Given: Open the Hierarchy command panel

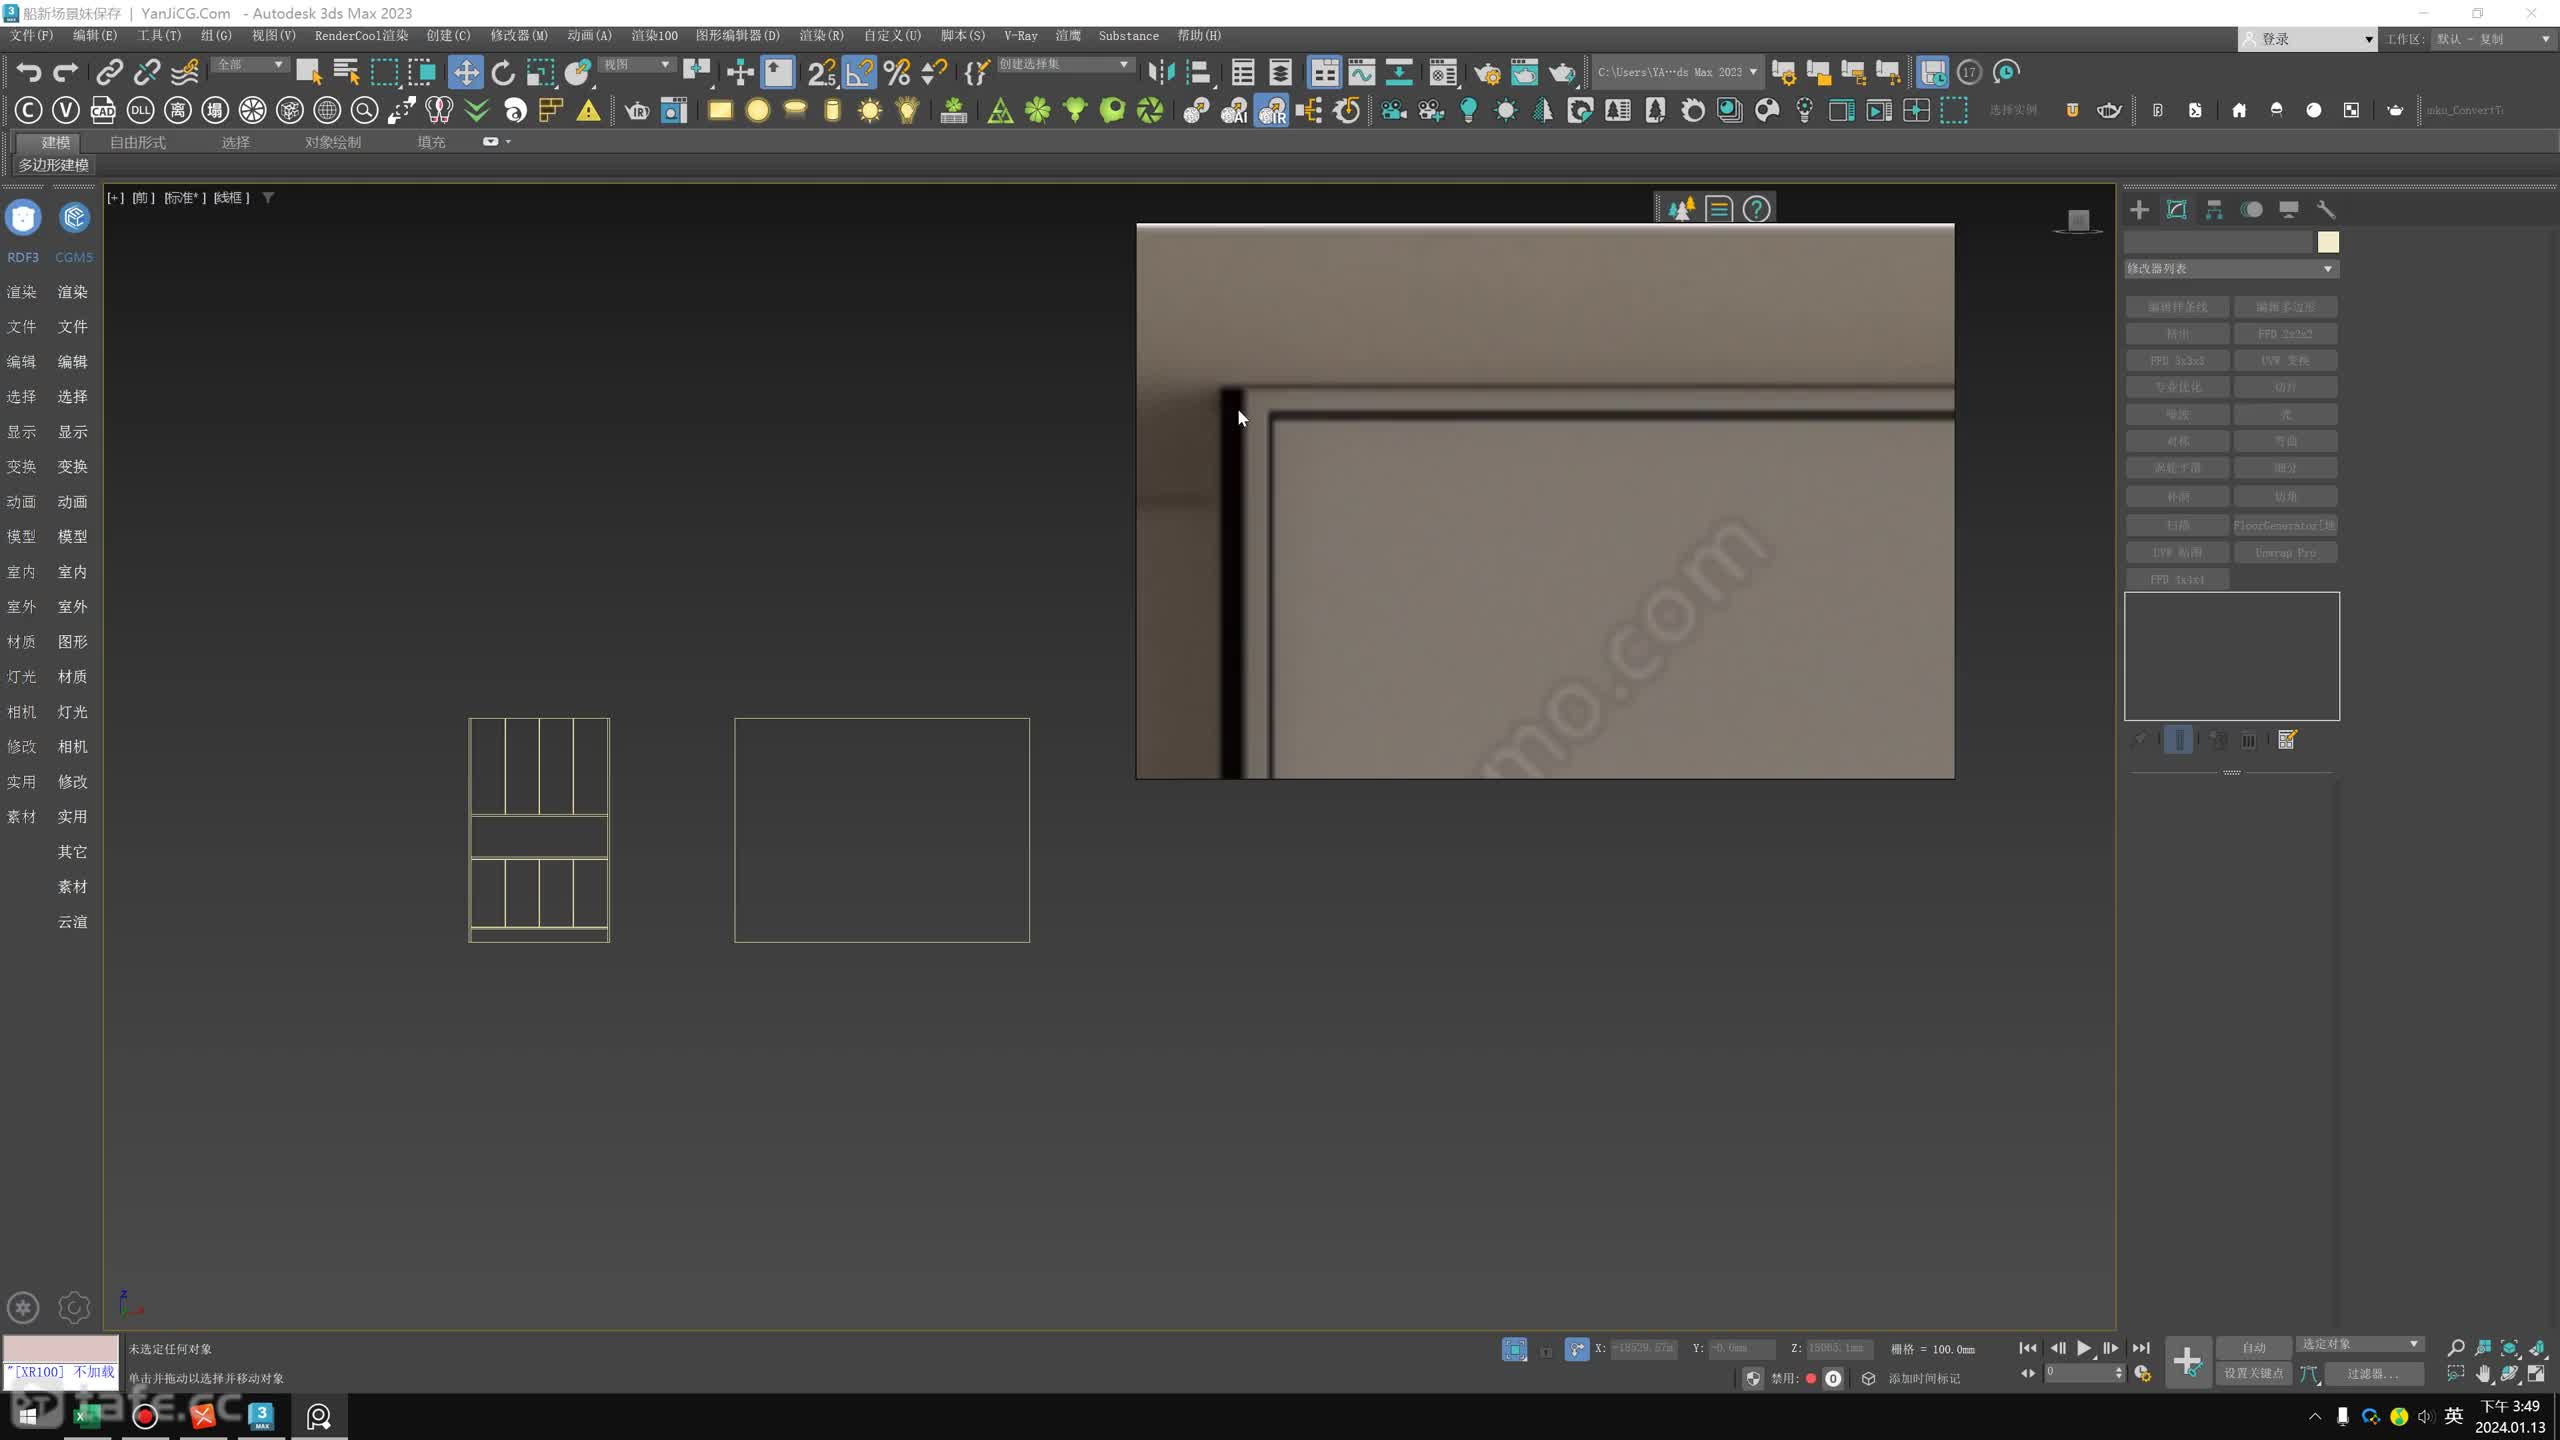Looking at the screenshot, I should click(2214, 209).
